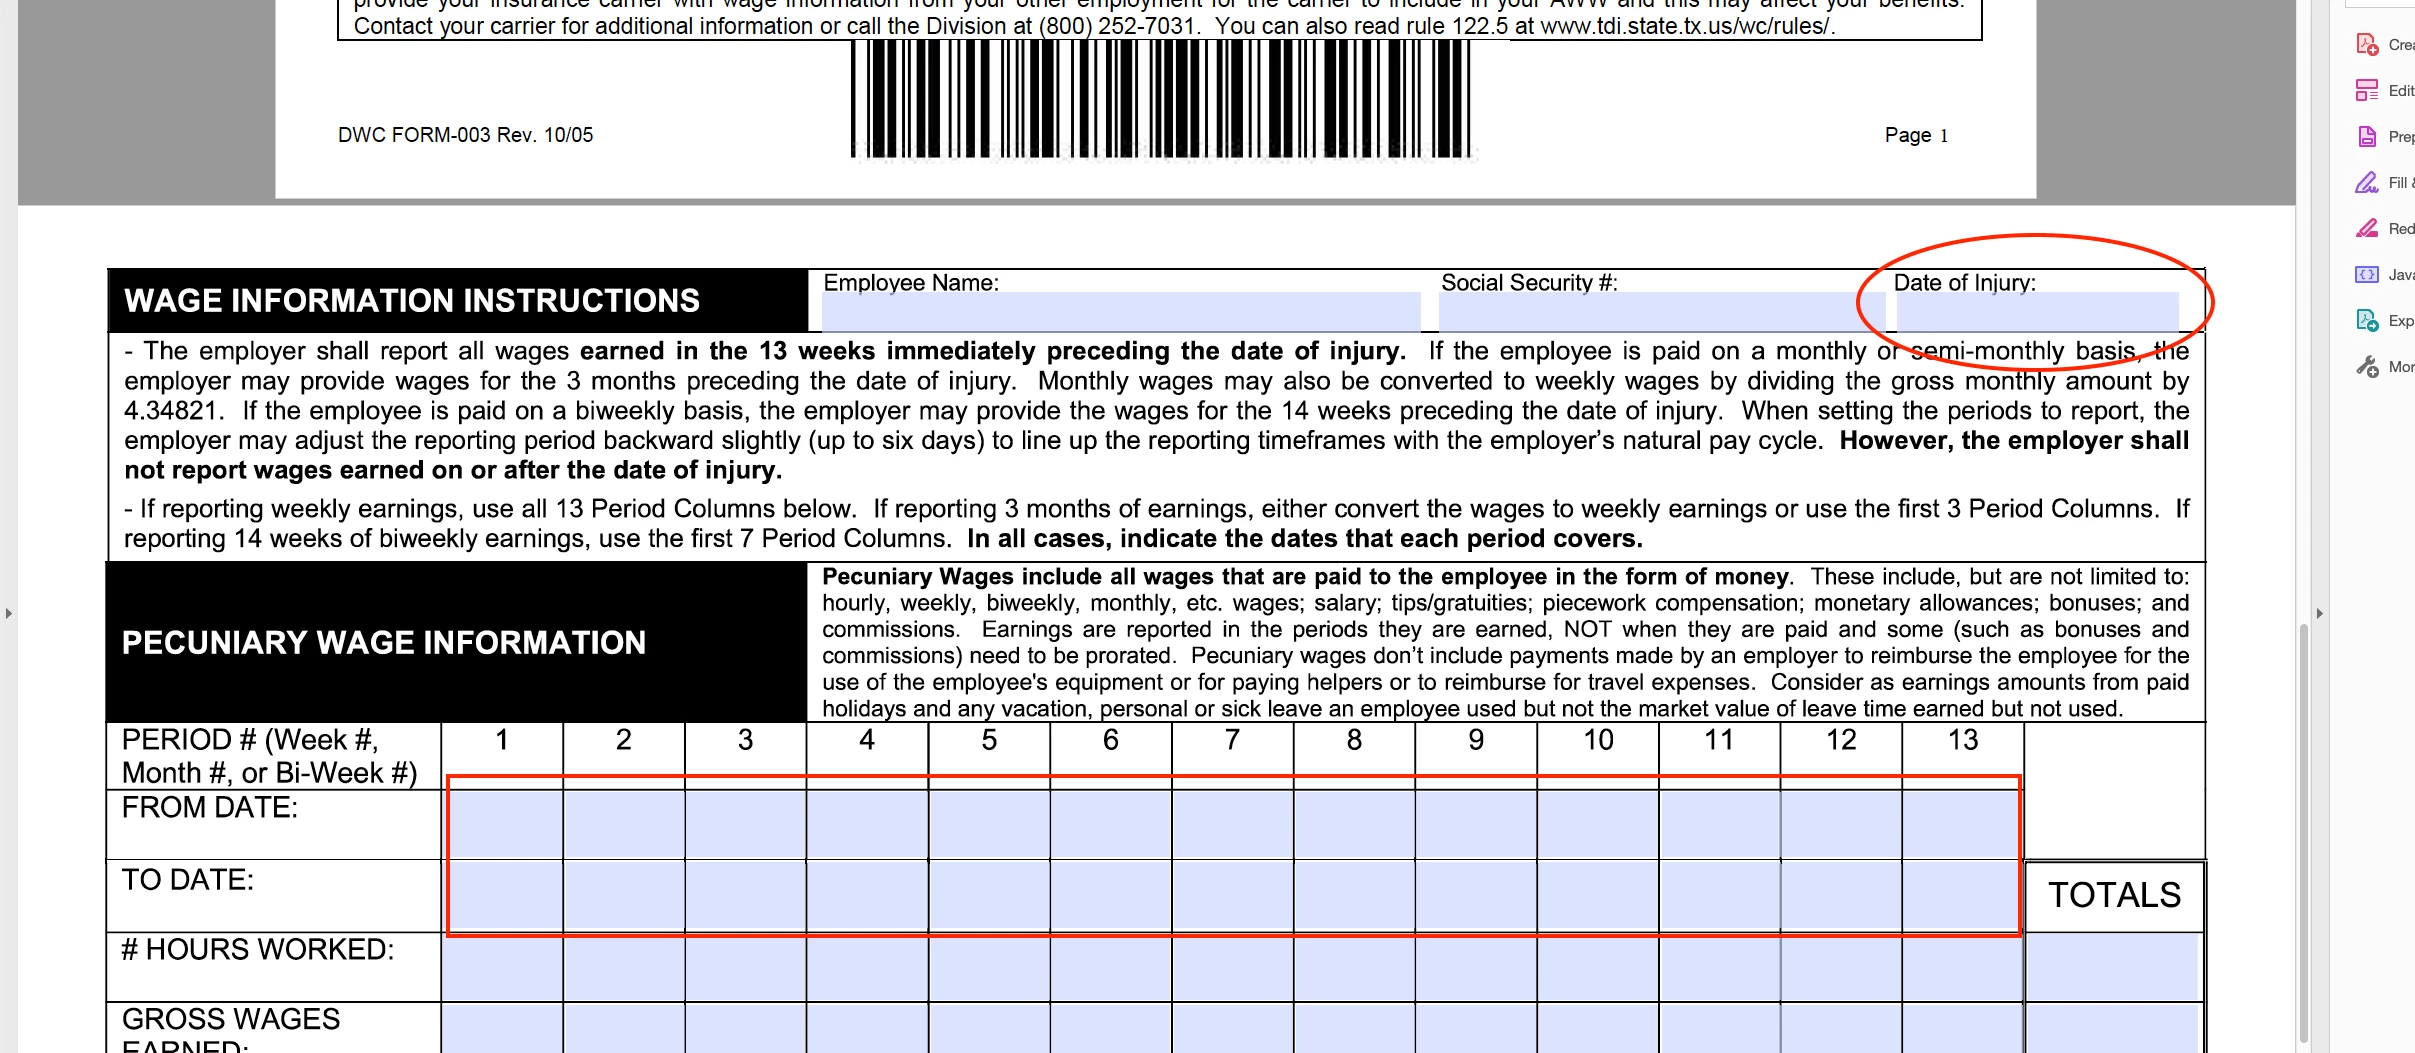
Task: Click the FROM DATE field for period 8
Action: (1354, 824)
